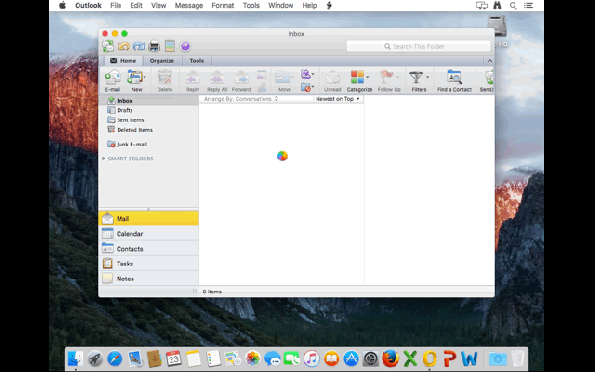Click the Unread envelope icon

point(332,81)
